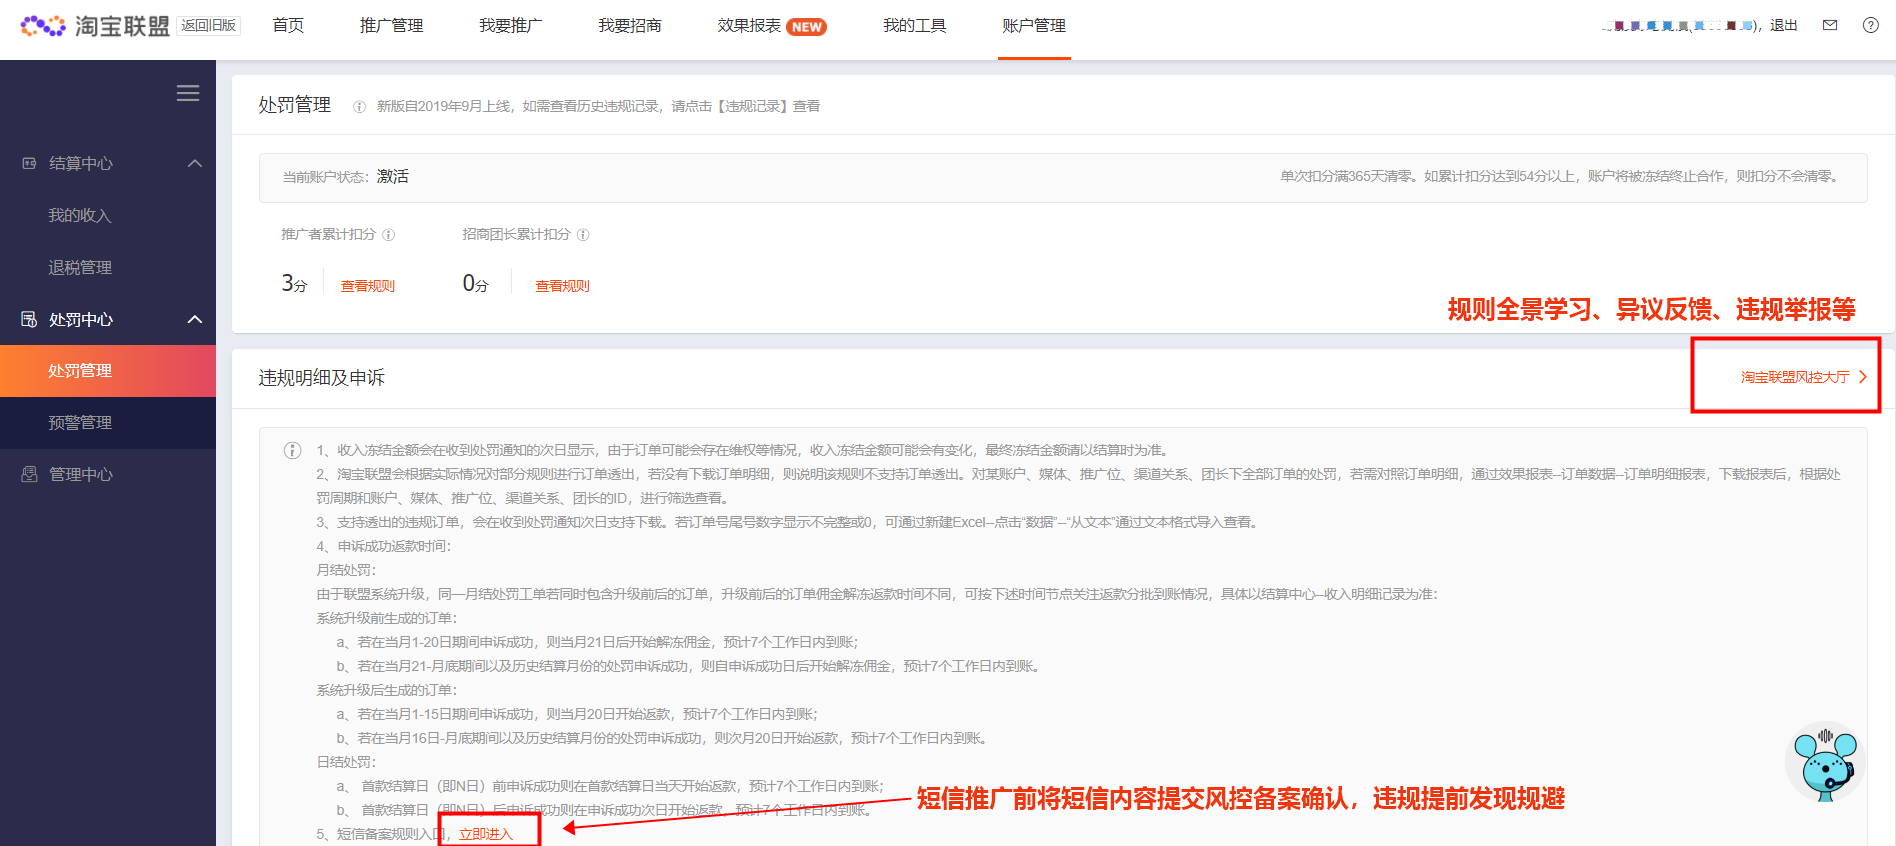Click the 返回旧版 button
This screenshot has width=1896, height=846.
tap(208, 26)
